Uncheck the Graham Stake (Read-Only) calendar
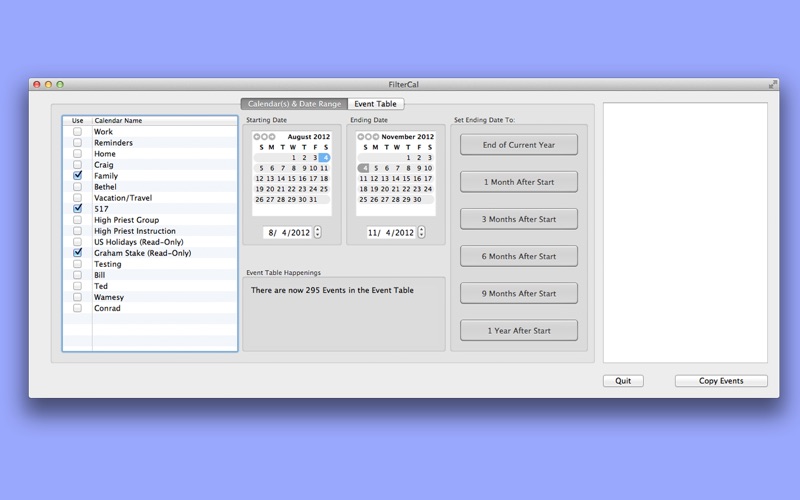Image resolution: width=800 pixels, height=500 pixels. (78, 253)
